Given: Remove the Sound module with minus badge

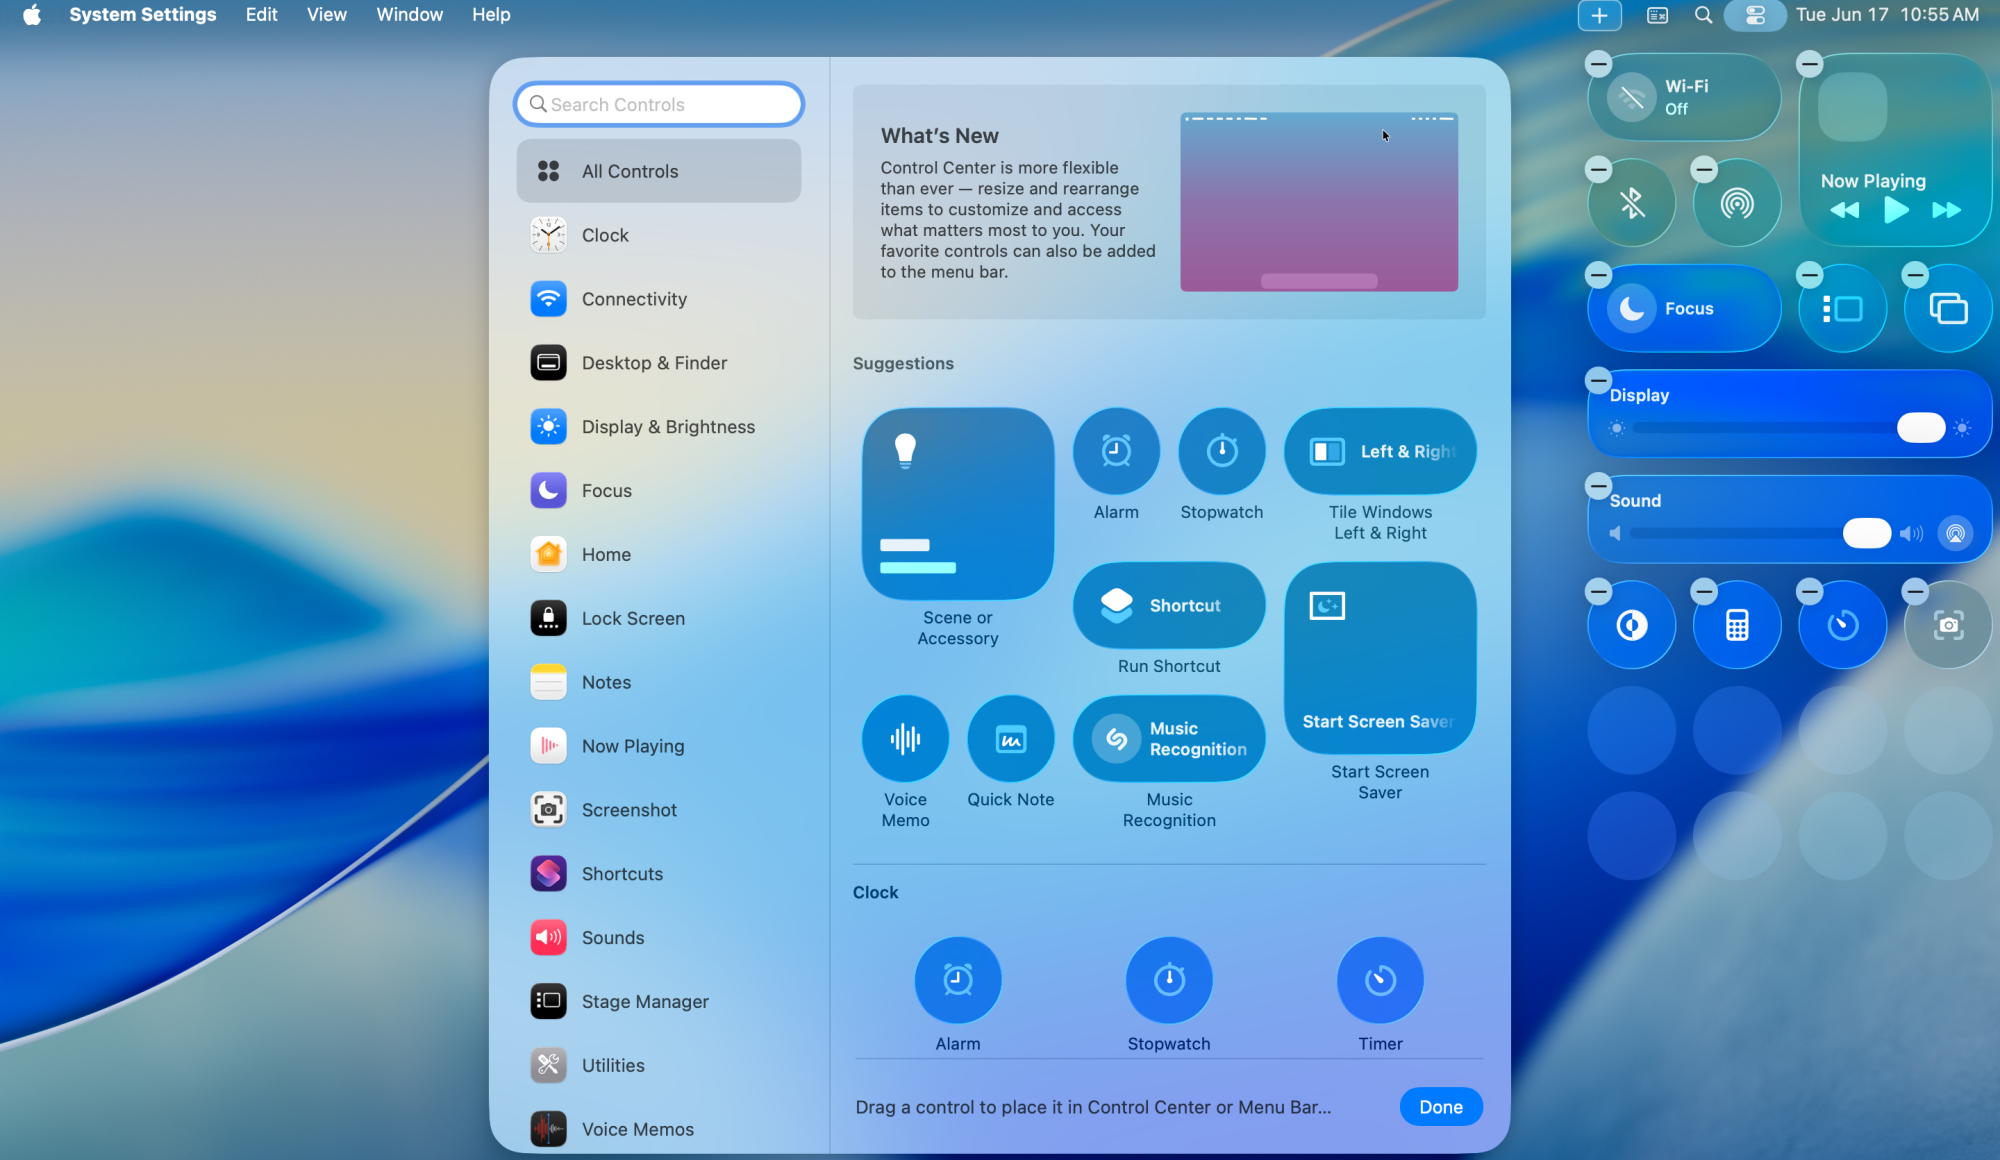Looking at the screenshot, I should pyautogui.click(x=1598, y=486).
